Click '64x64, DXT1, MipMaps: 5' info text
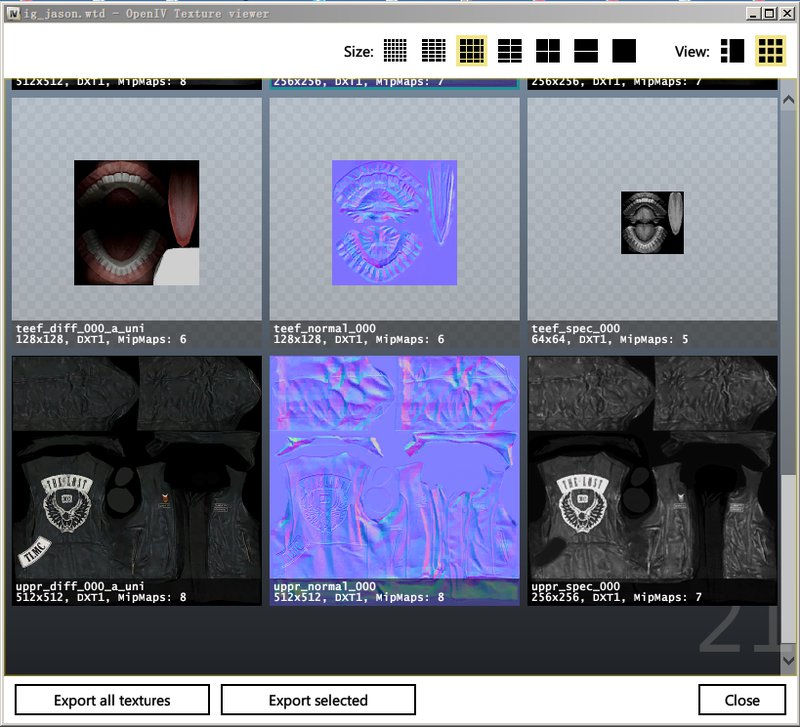 tap(610, 339)
